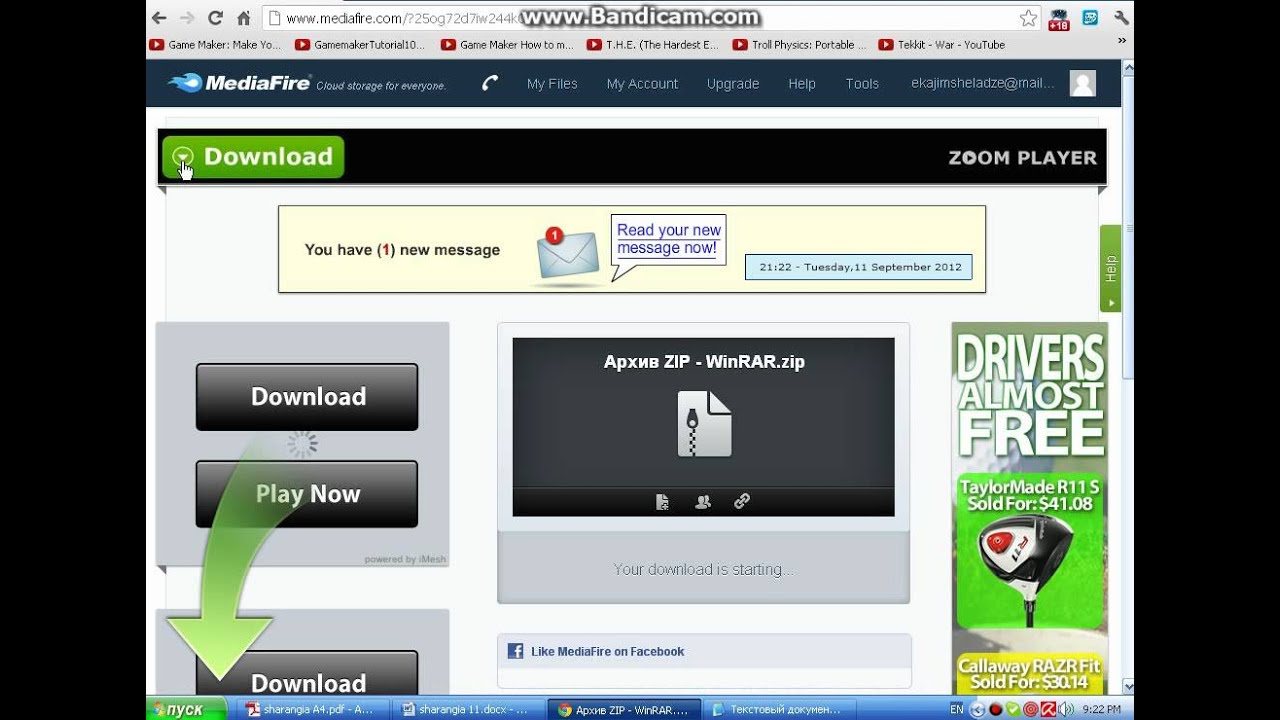
Task: Open the browser home page icon
Action: tap(243, 18)
